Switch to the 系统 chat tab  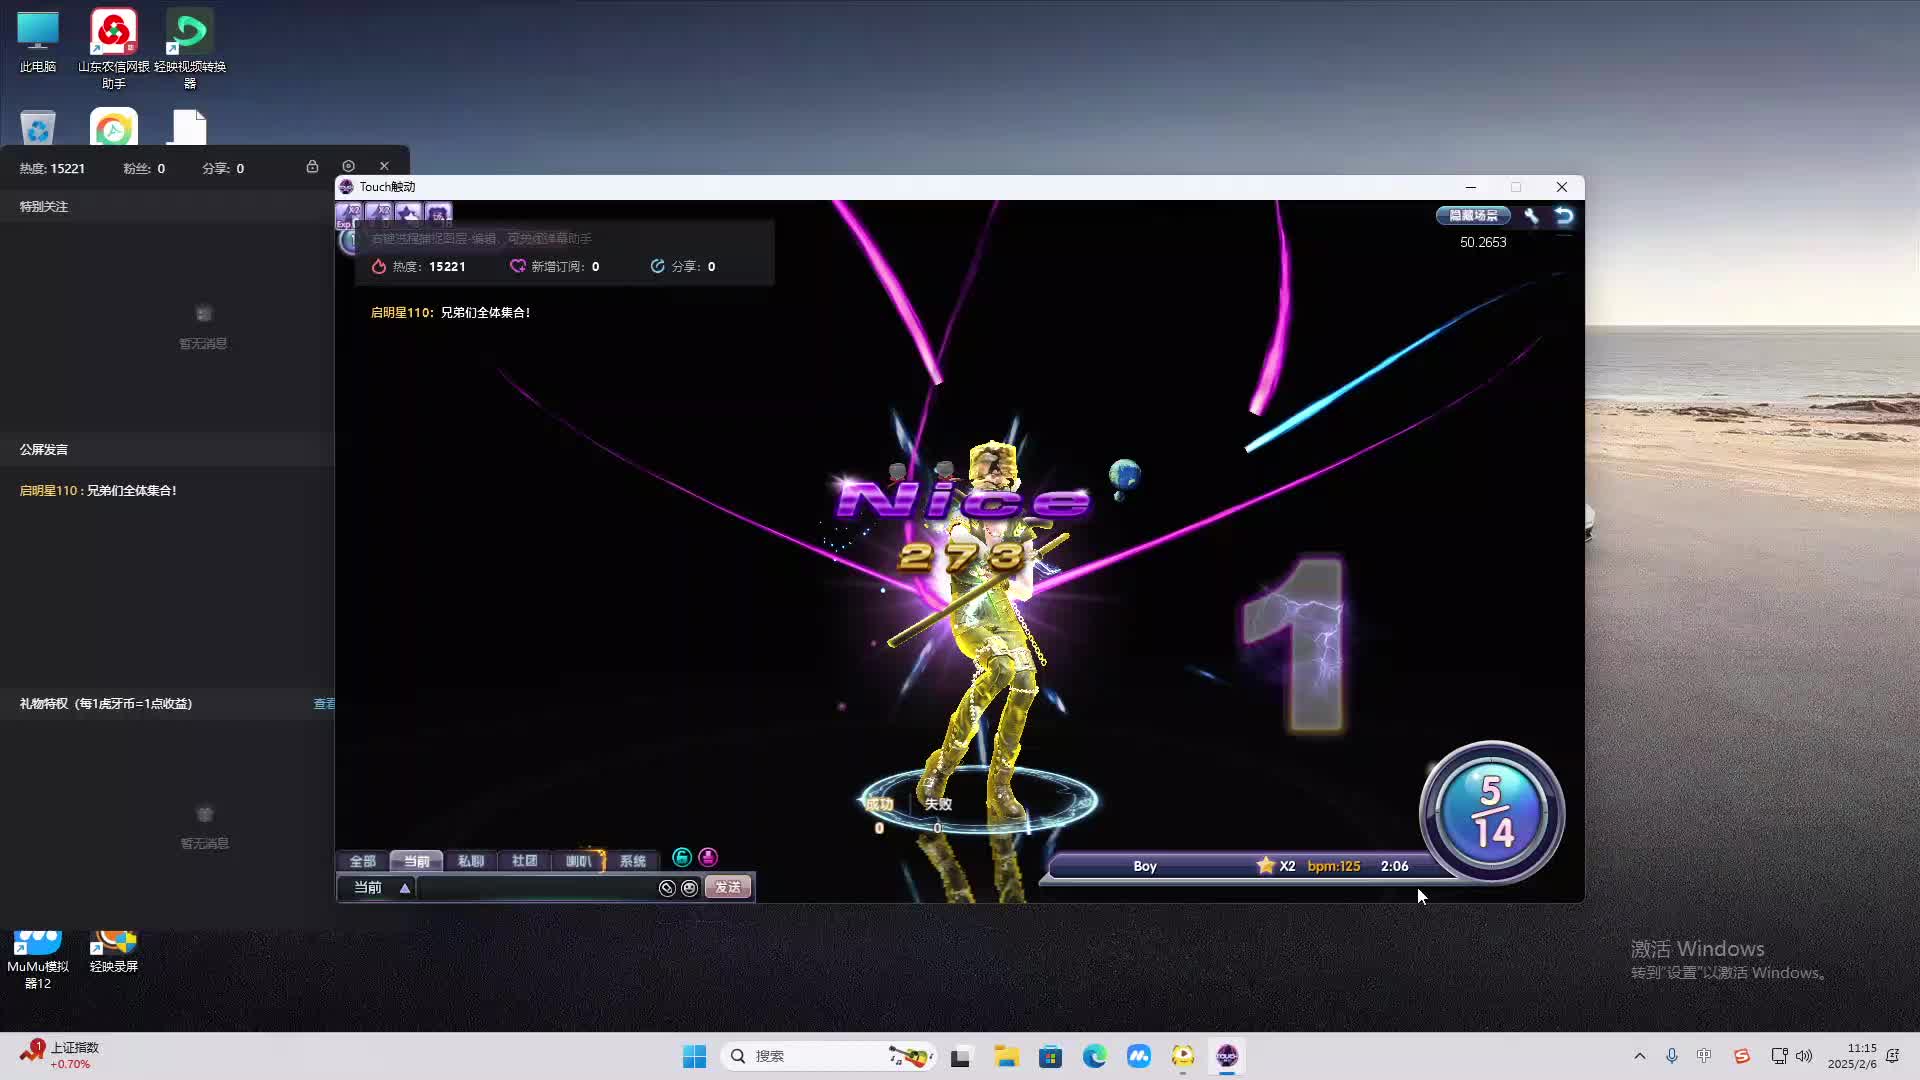[632, 861]
